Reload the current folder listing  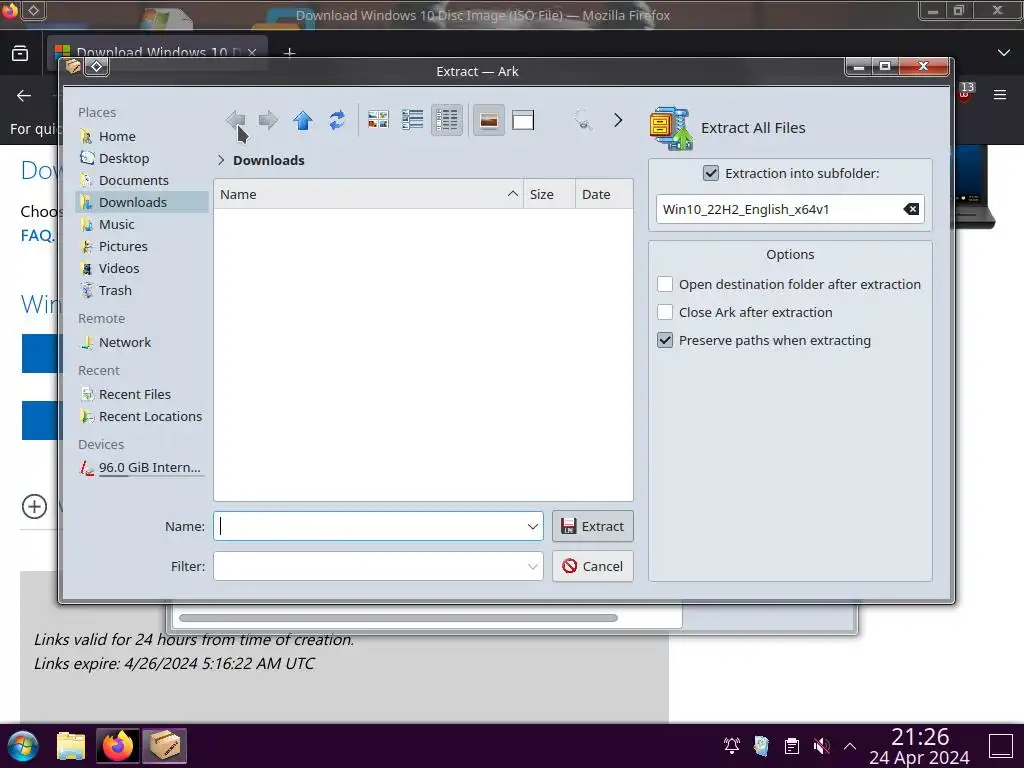point(337,120)
